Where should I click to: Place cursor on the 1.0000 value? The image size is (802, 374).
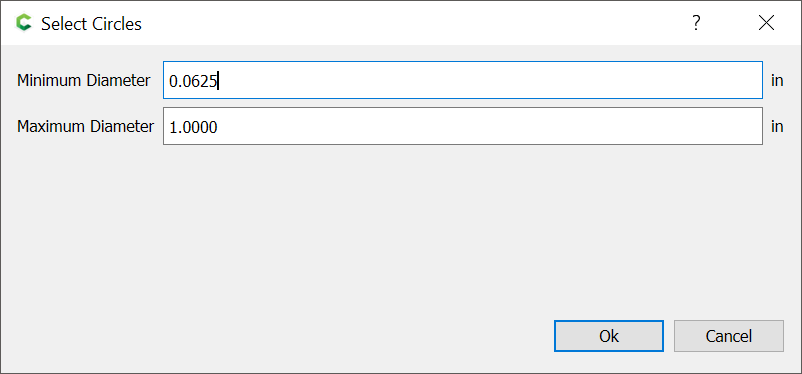(193, 127)
